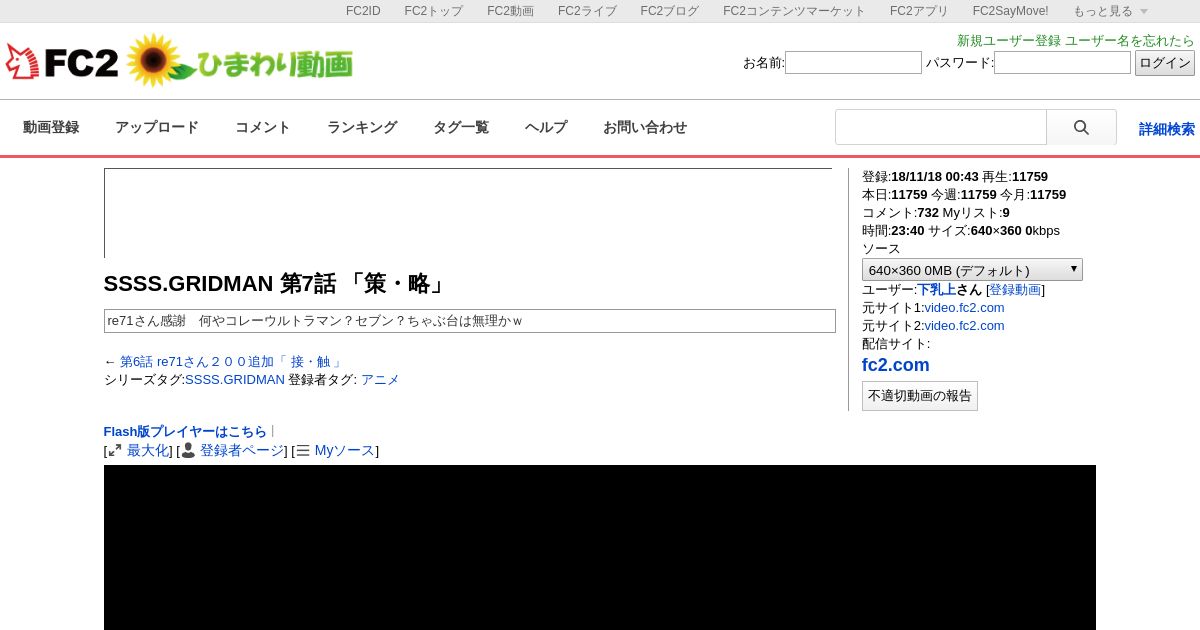Expand the もっと見る arrow in top bar
Screen dimensions: 1200x630
click(1144, 11)
